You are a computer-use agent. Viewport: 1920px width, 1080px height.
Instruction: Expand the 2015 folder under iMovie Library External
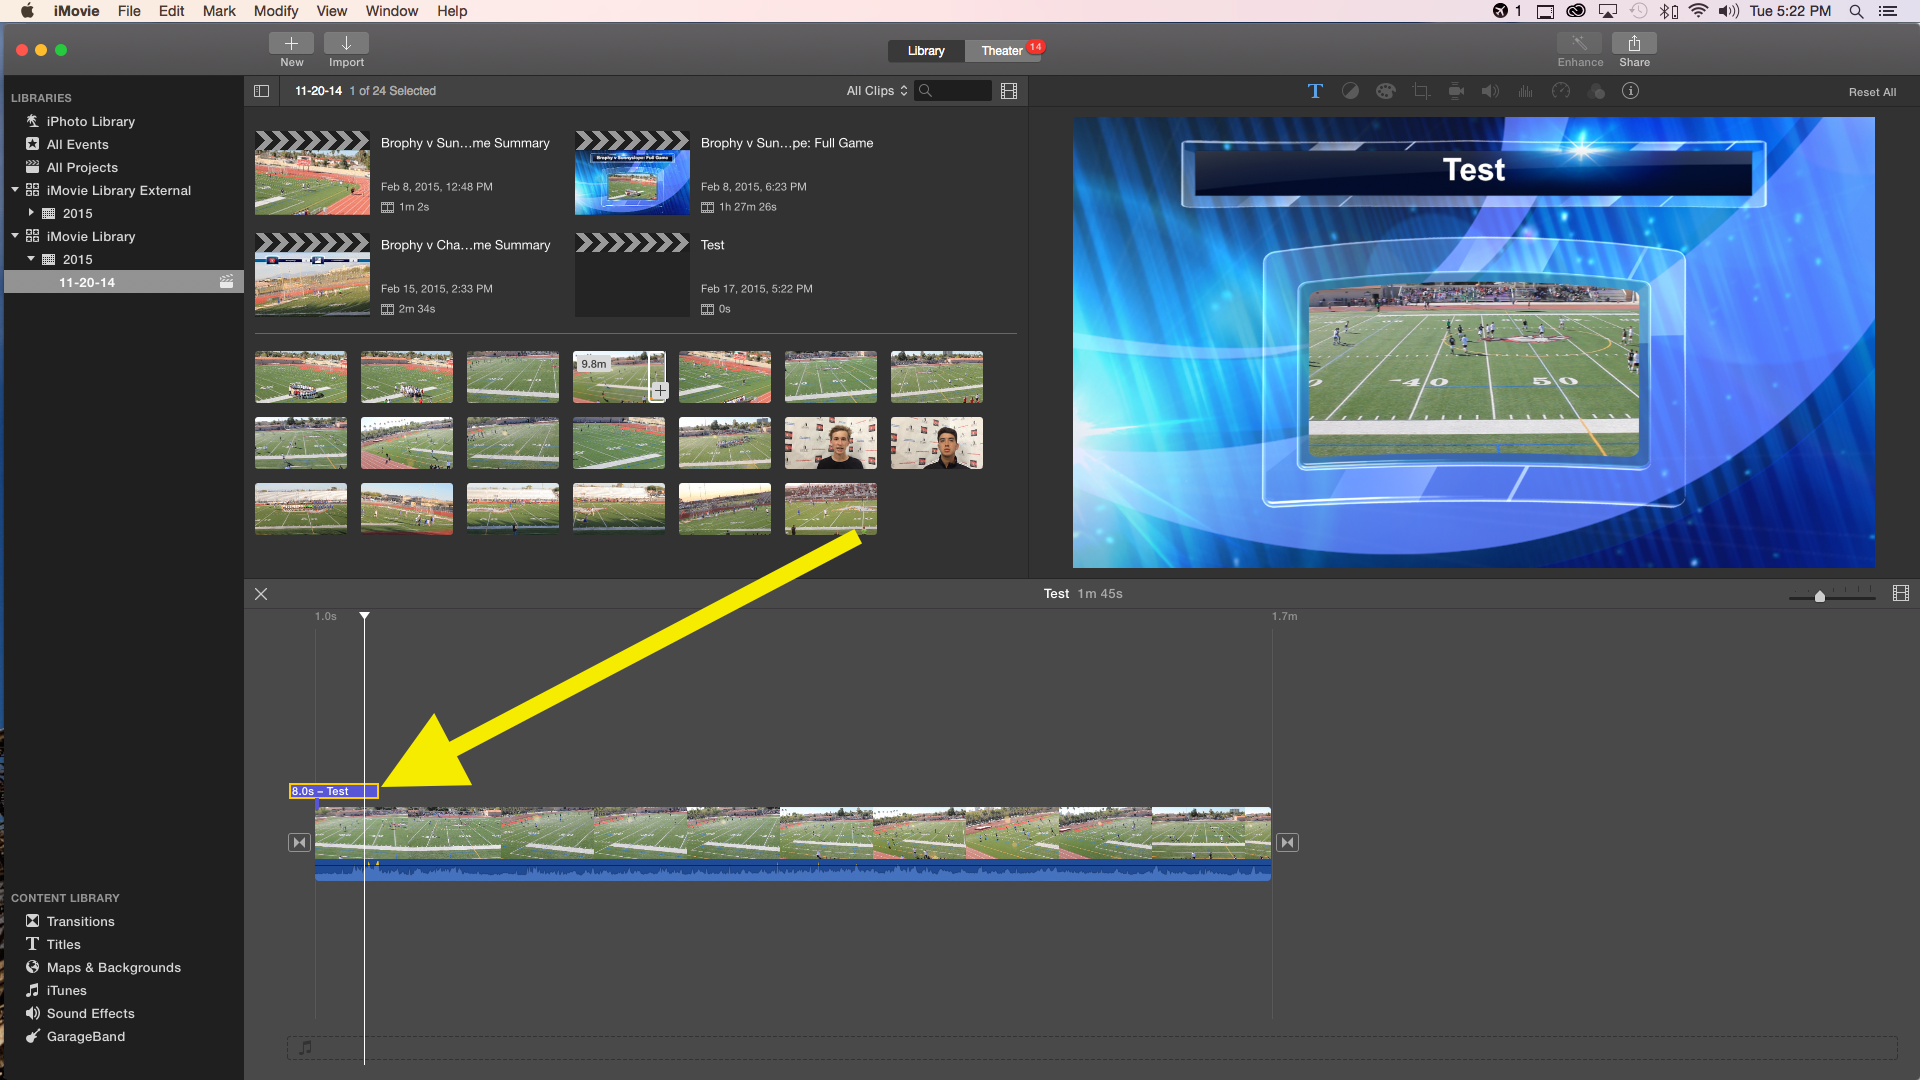click(x=32, y=213)
